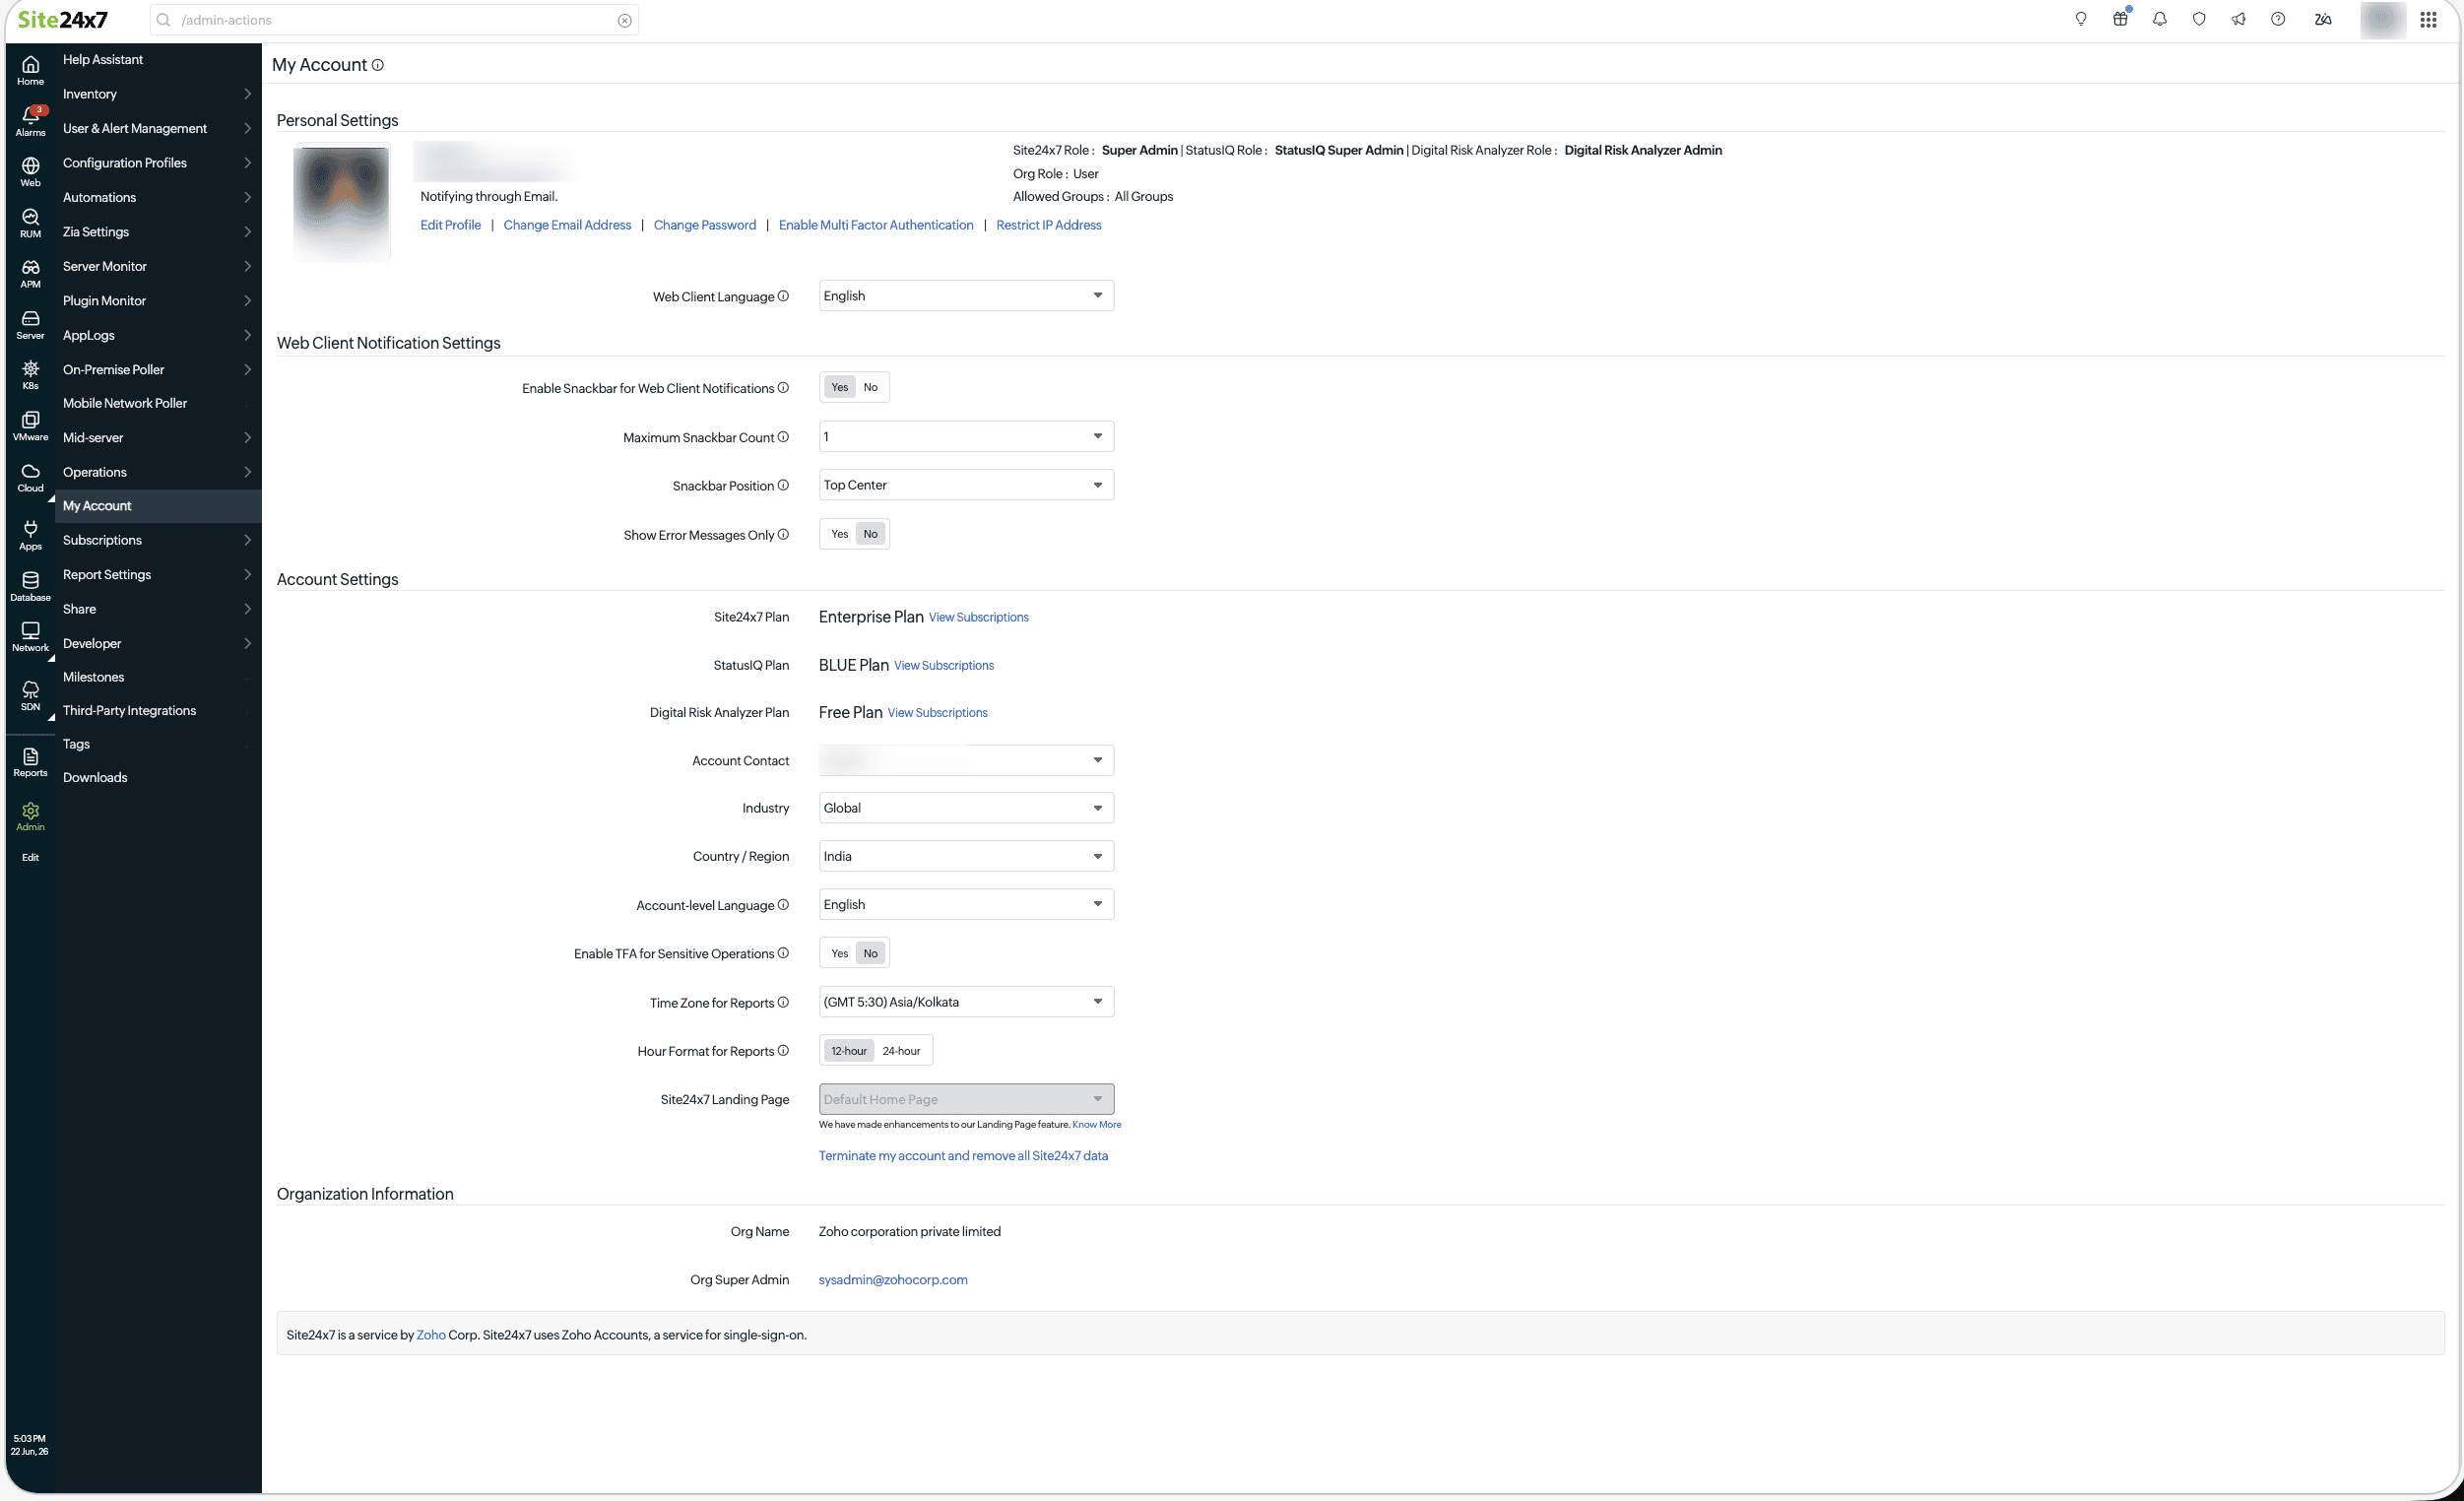Expand the Inventory submenu chevron
Viewport: 2464px width, 1501px height.
pos(247,94)
